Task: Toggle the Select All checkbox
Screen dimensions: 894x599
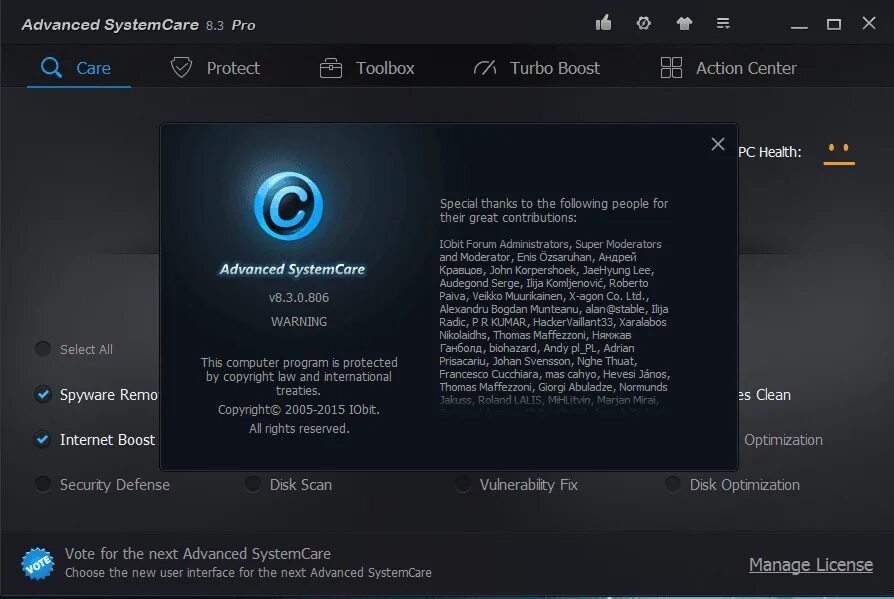Action: [43, 349]
